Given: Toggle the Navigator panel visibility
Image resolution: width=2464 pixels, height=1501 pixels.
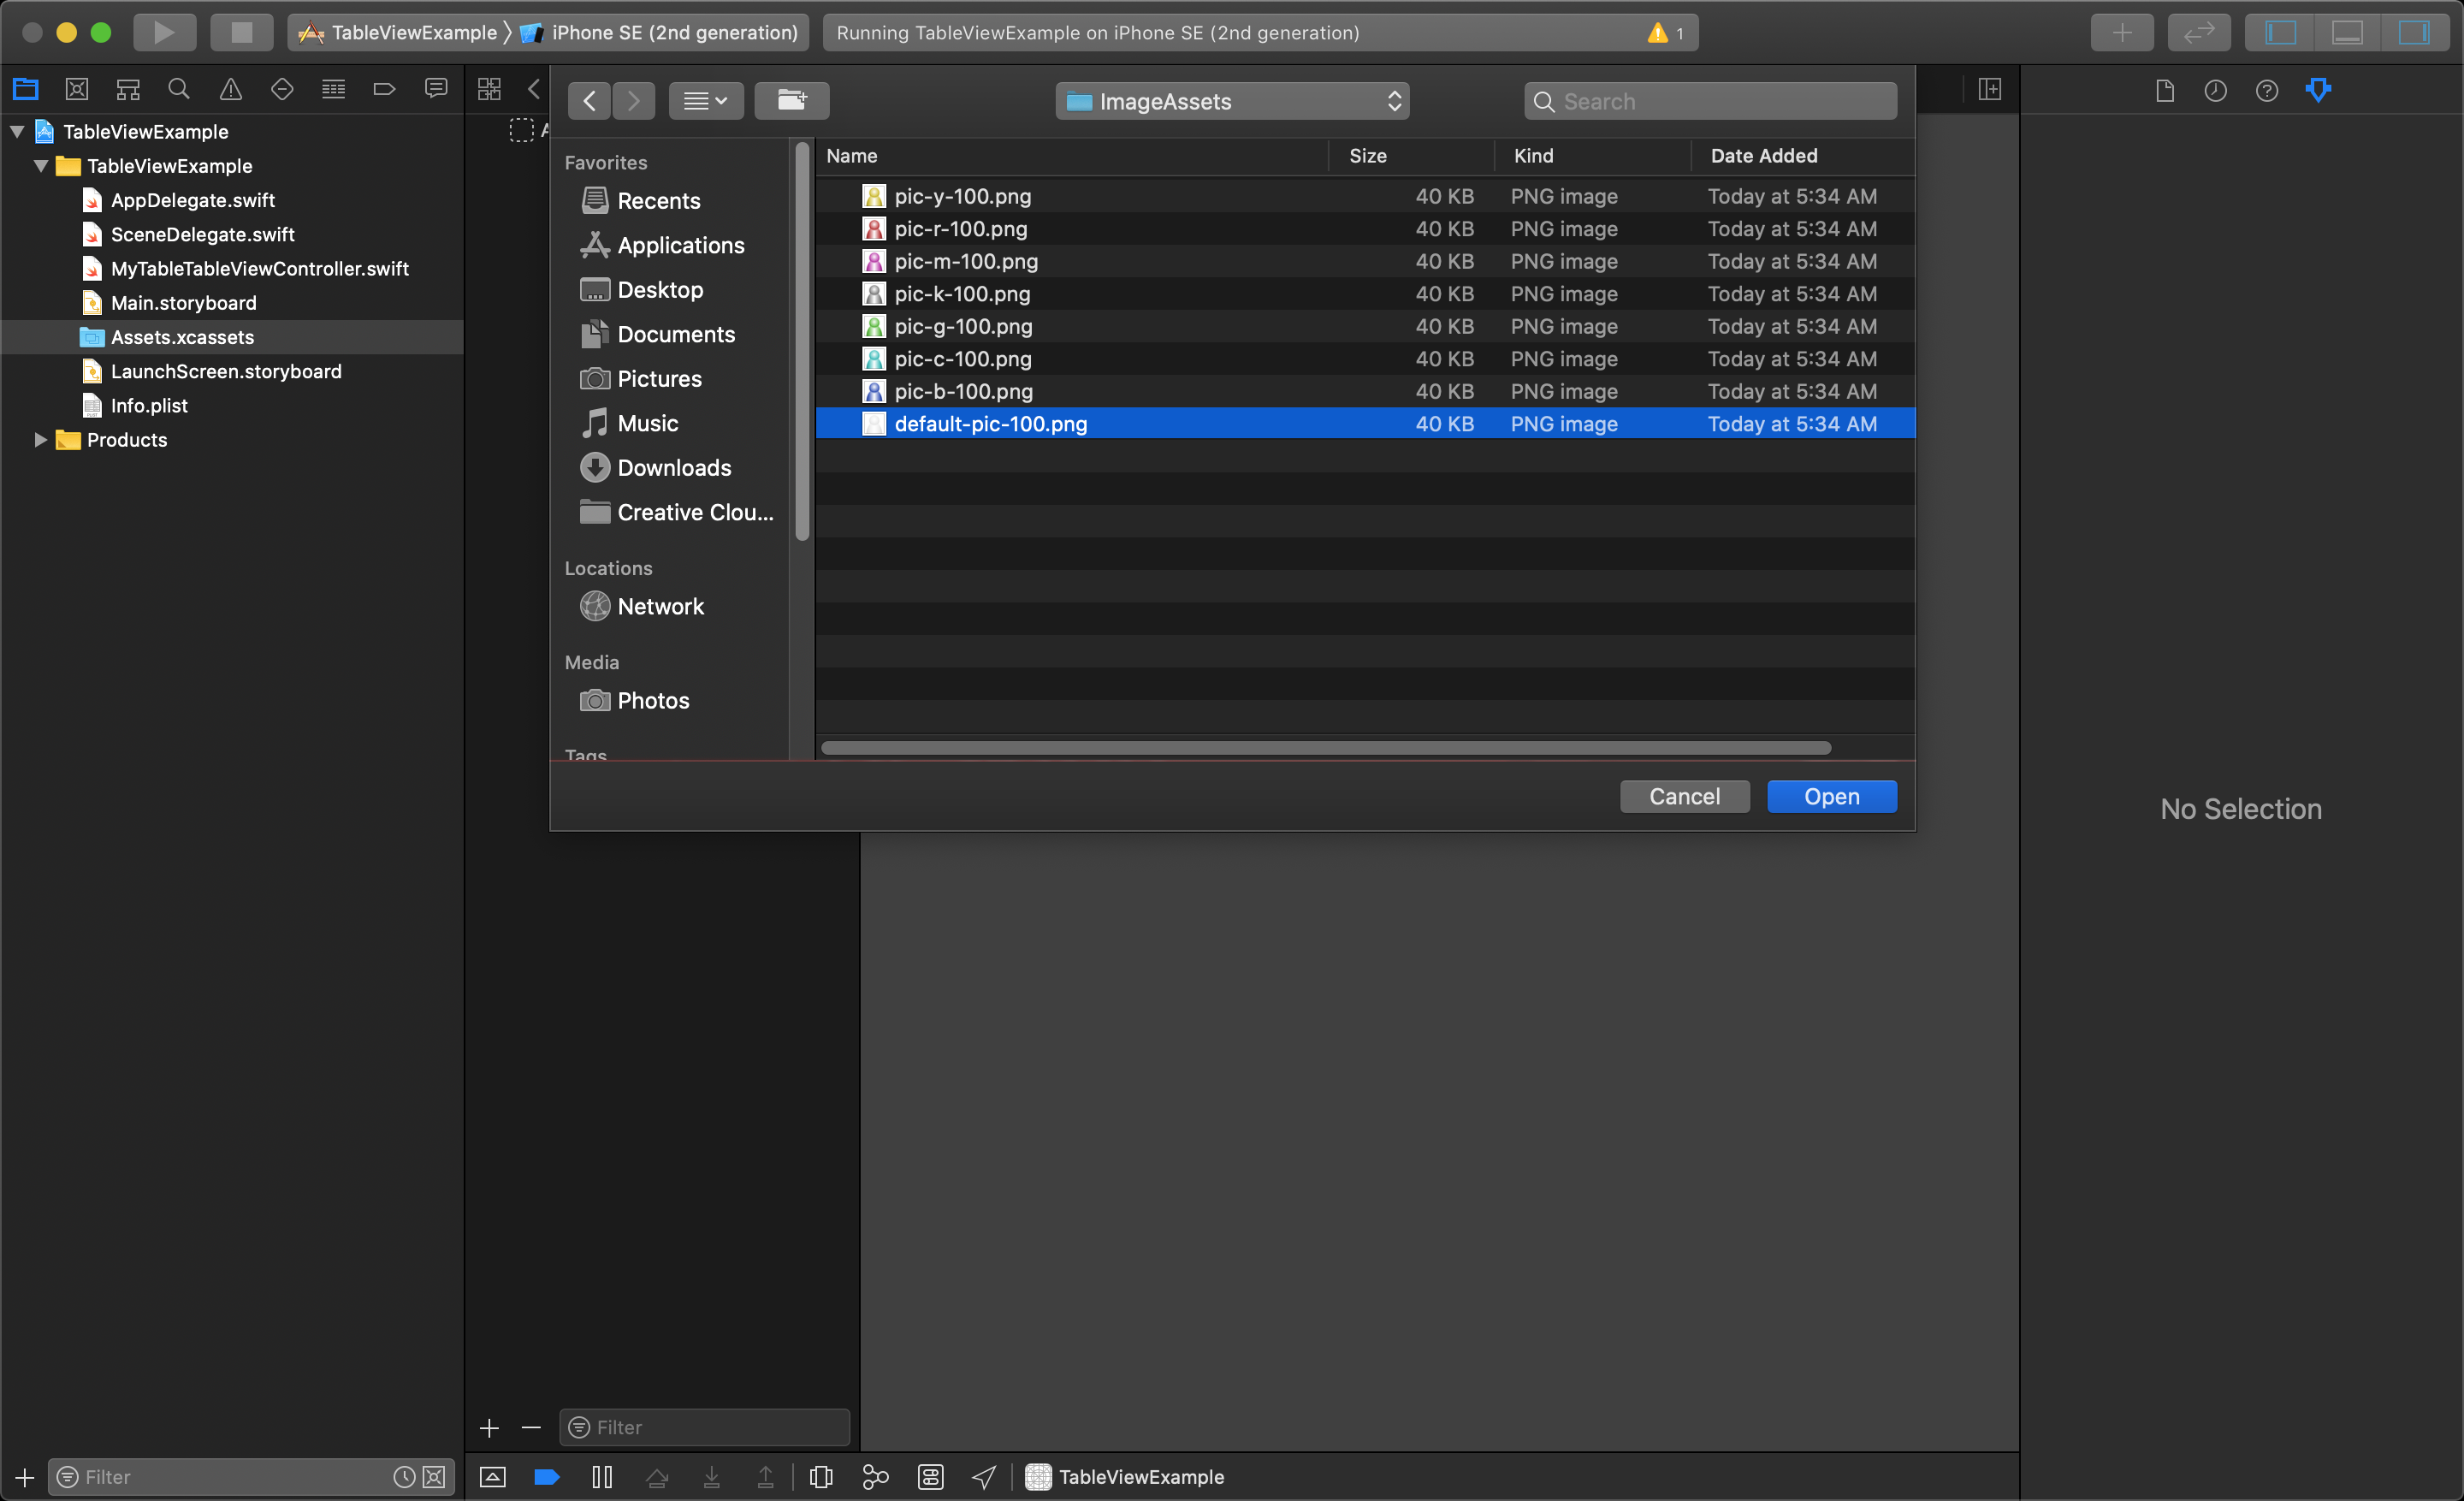Looking at the screenshot, I should [x=2281, y=33].
